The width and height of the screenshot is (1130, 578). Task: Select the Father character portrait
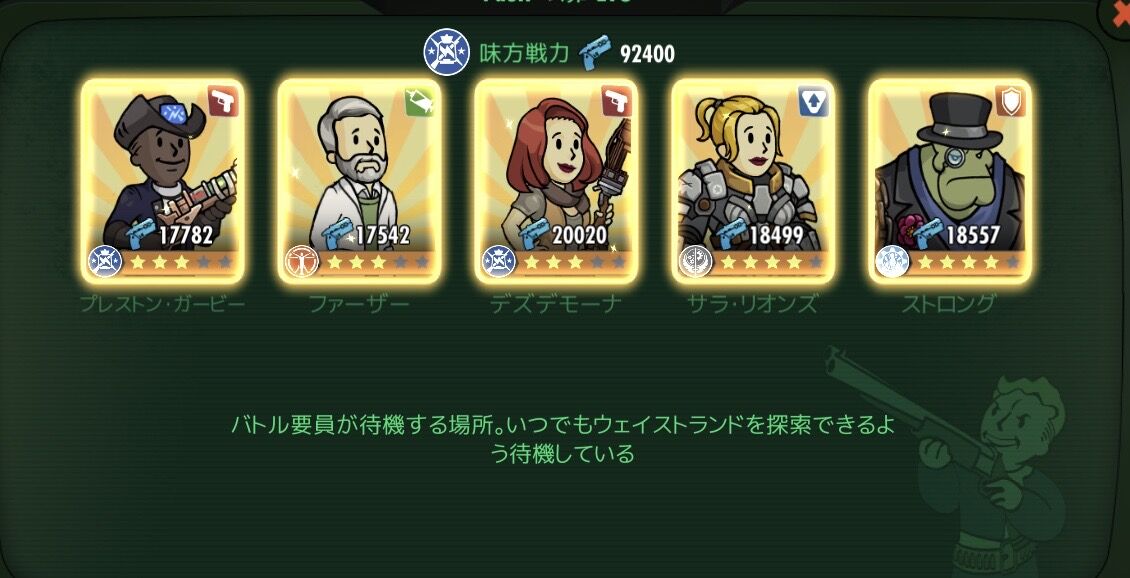360,180
